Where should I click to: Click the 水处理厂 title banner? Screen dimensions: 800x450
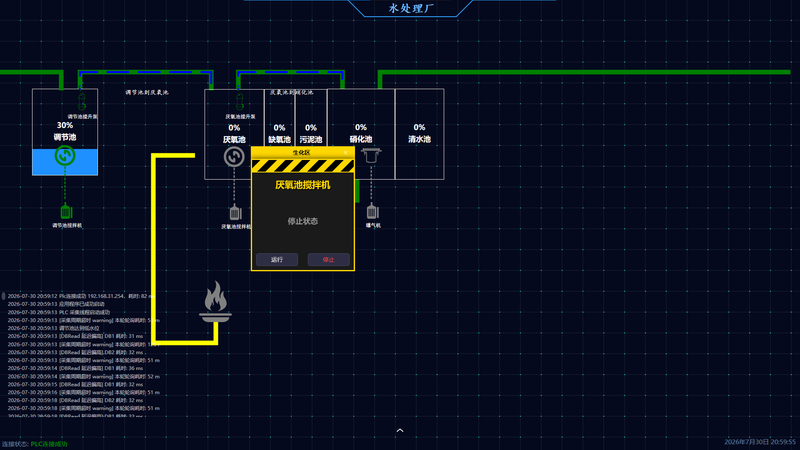411,8
